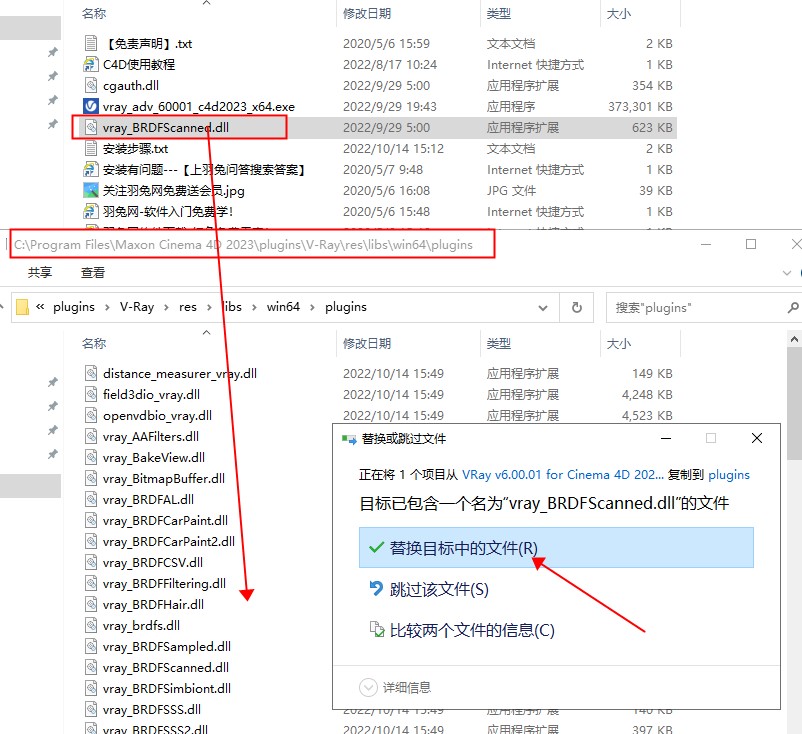Navigate to V-Ray breadcrumb folder
Viewport: 802px width, 734px height.
click(137, 307)
